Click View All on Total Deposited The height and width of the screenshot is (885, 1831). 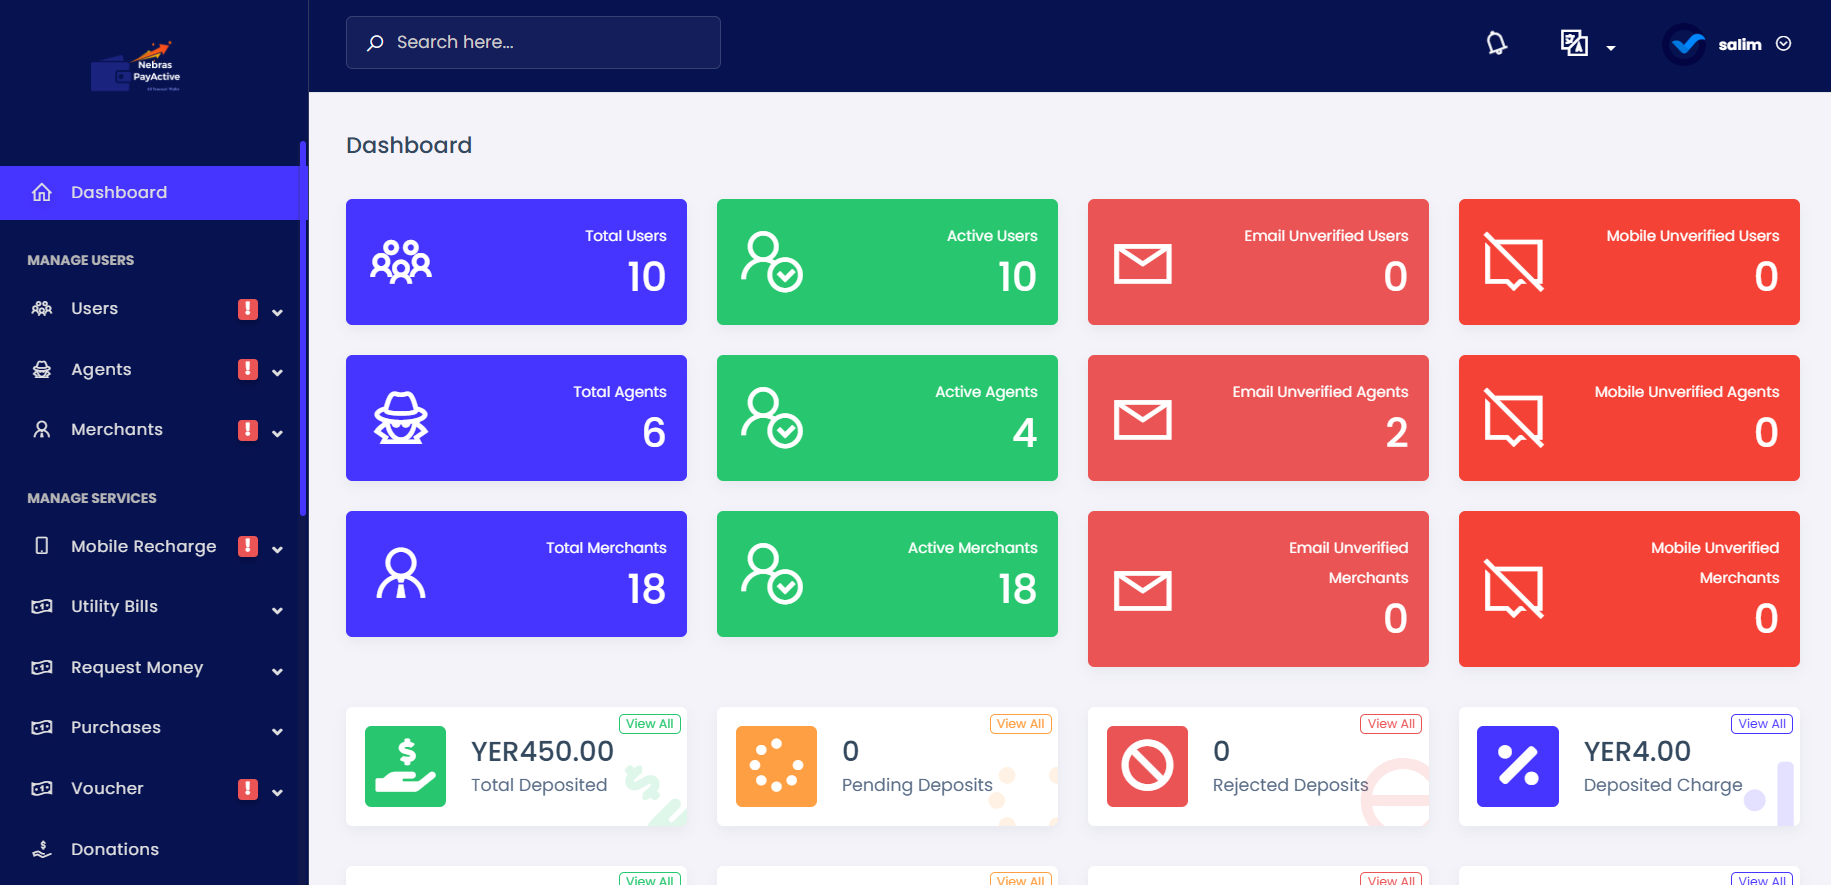[650, 724]
